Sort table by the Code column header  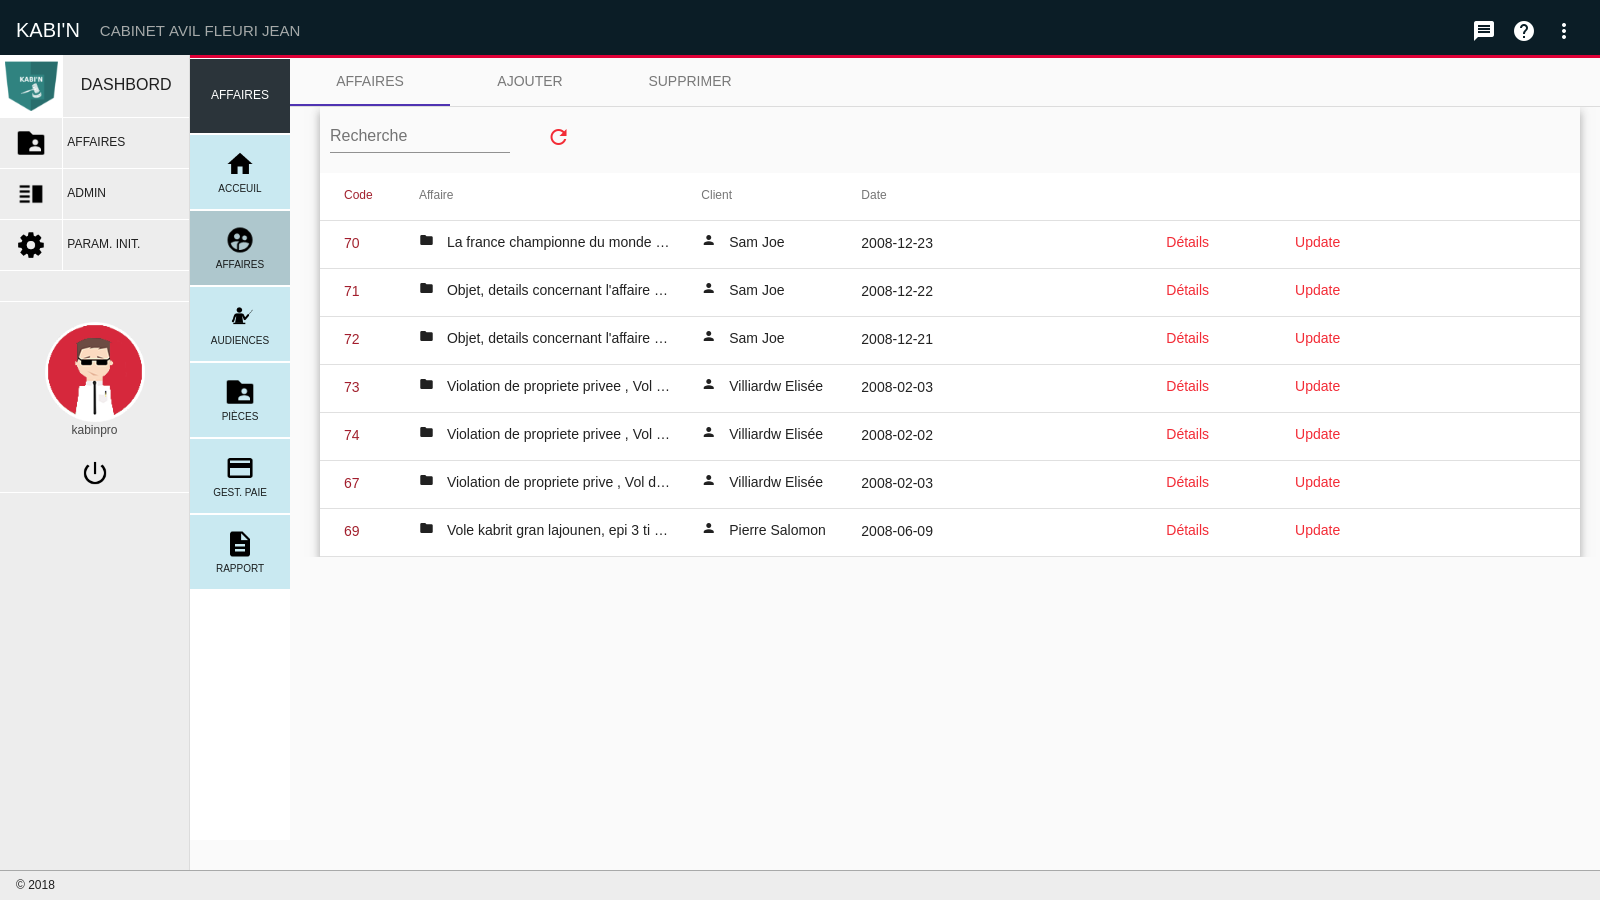coord(358,195)
